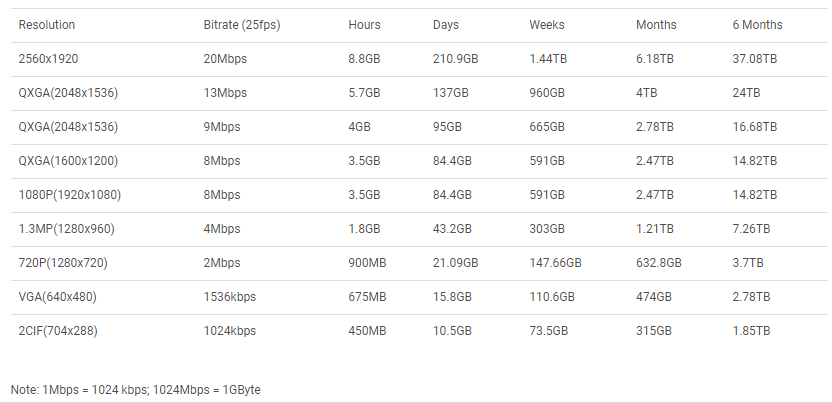Select the 9Mbps bitrate cell

point(222,127)
